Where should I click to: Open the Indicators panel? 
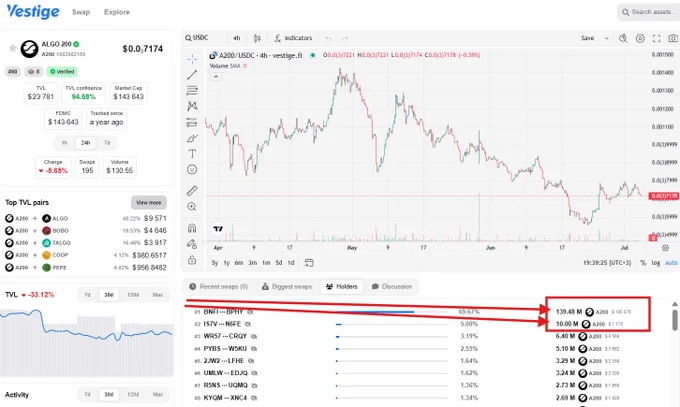293,38
